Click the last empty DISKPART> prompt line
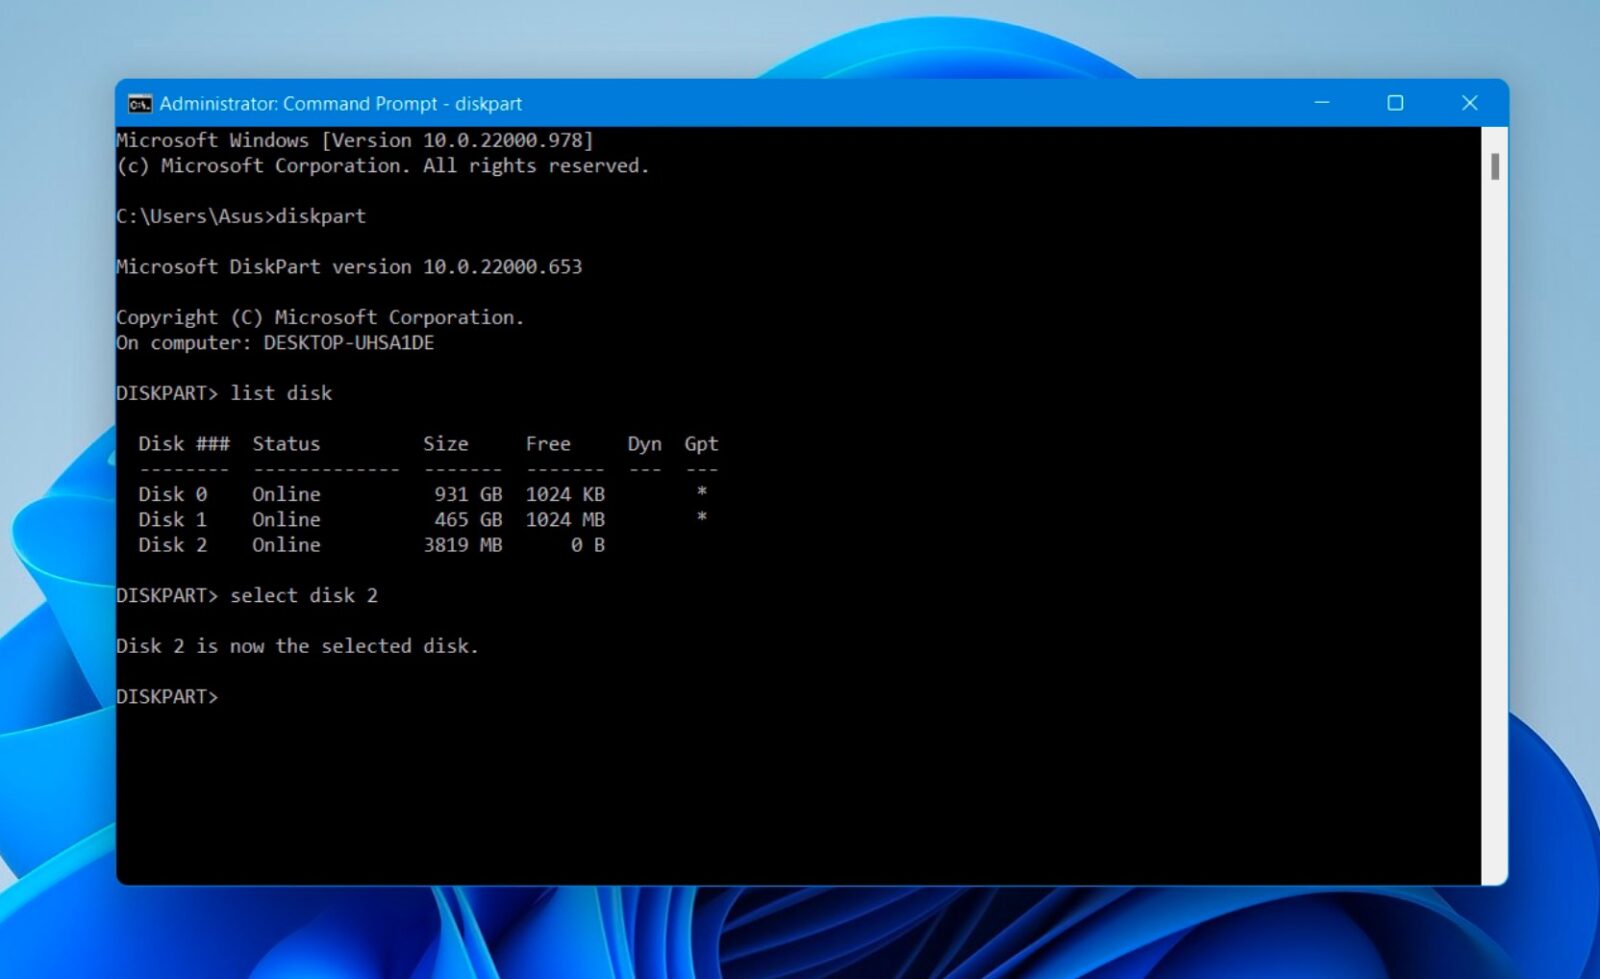This screenshot has width=1600, height=979. click(167, 697)
